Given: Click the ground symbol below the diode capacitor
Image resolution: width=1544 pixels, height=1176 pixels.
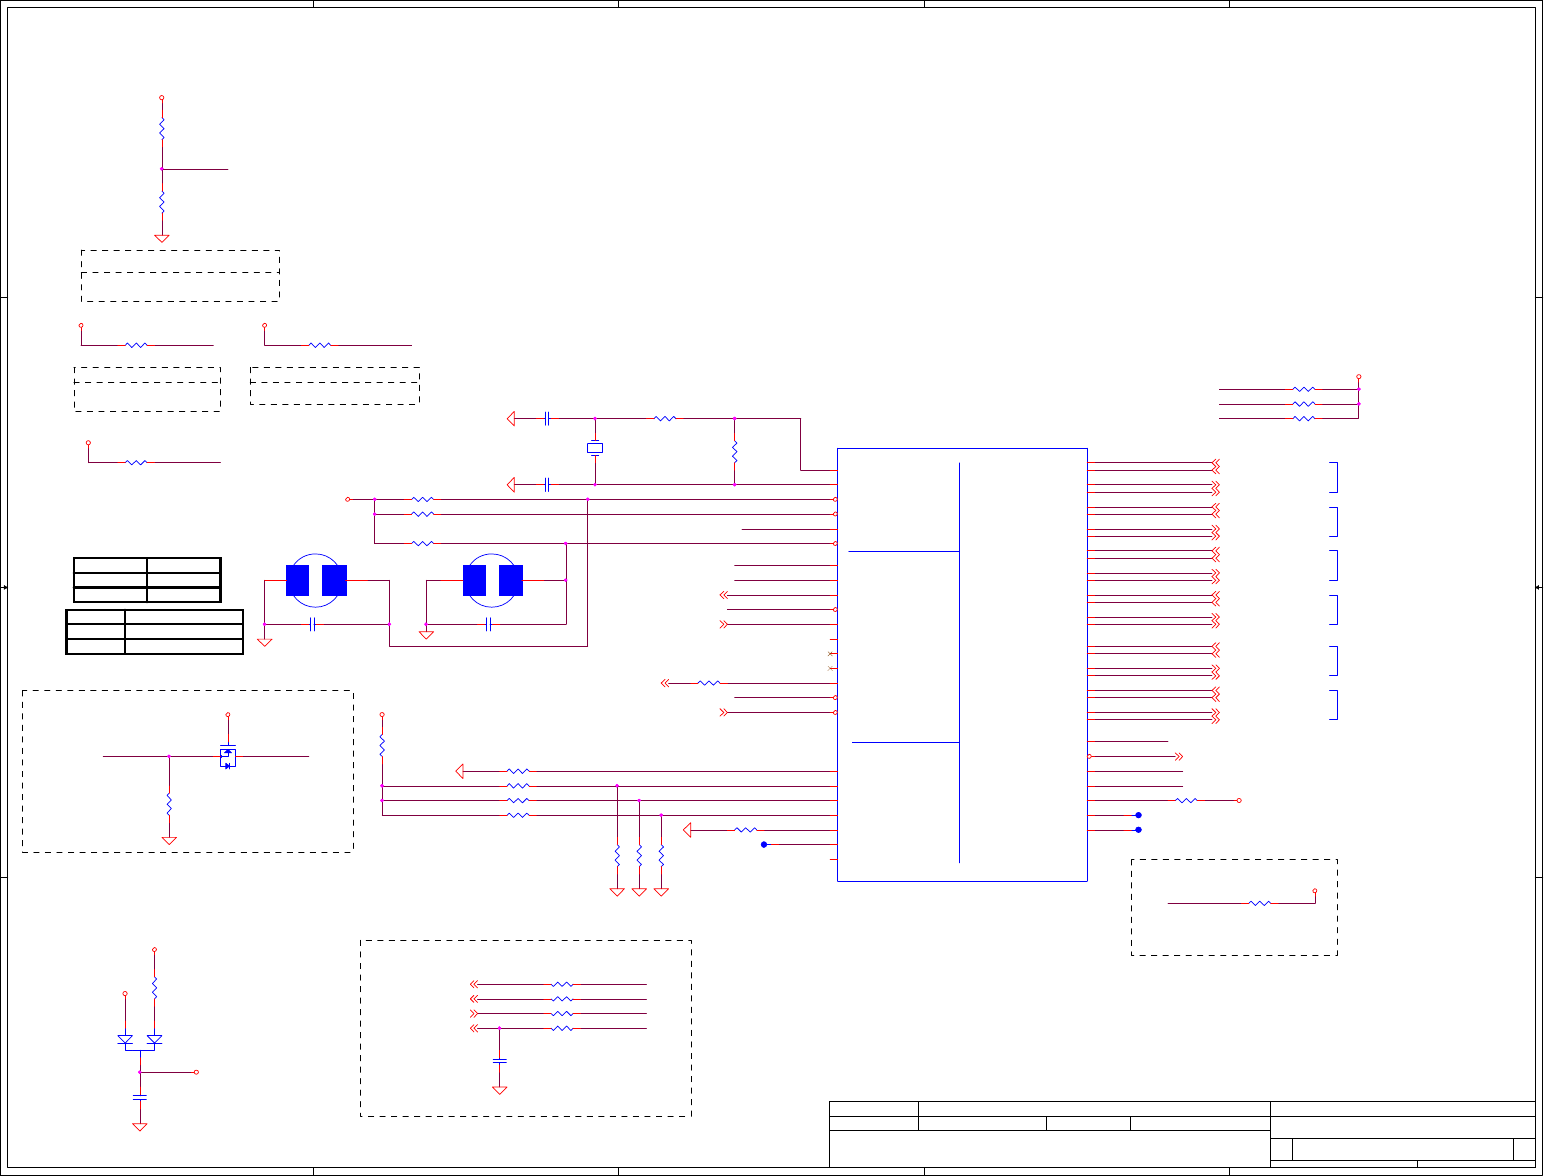Looking at the screenshot, I should click(x=140, y=1126).
